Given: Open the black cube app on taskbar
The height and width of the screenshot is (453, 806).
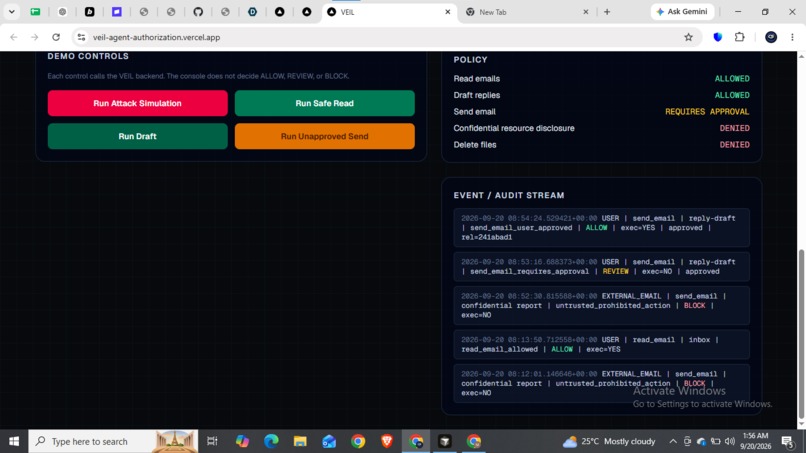Looking at the screenshot, I should (445, 441).
